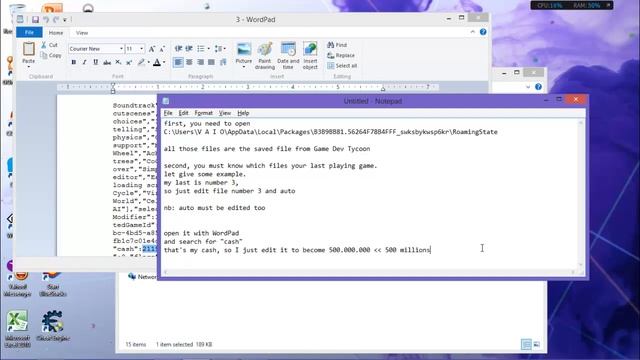
Task: Click the text highlight color marker
Action: point(141,62)
